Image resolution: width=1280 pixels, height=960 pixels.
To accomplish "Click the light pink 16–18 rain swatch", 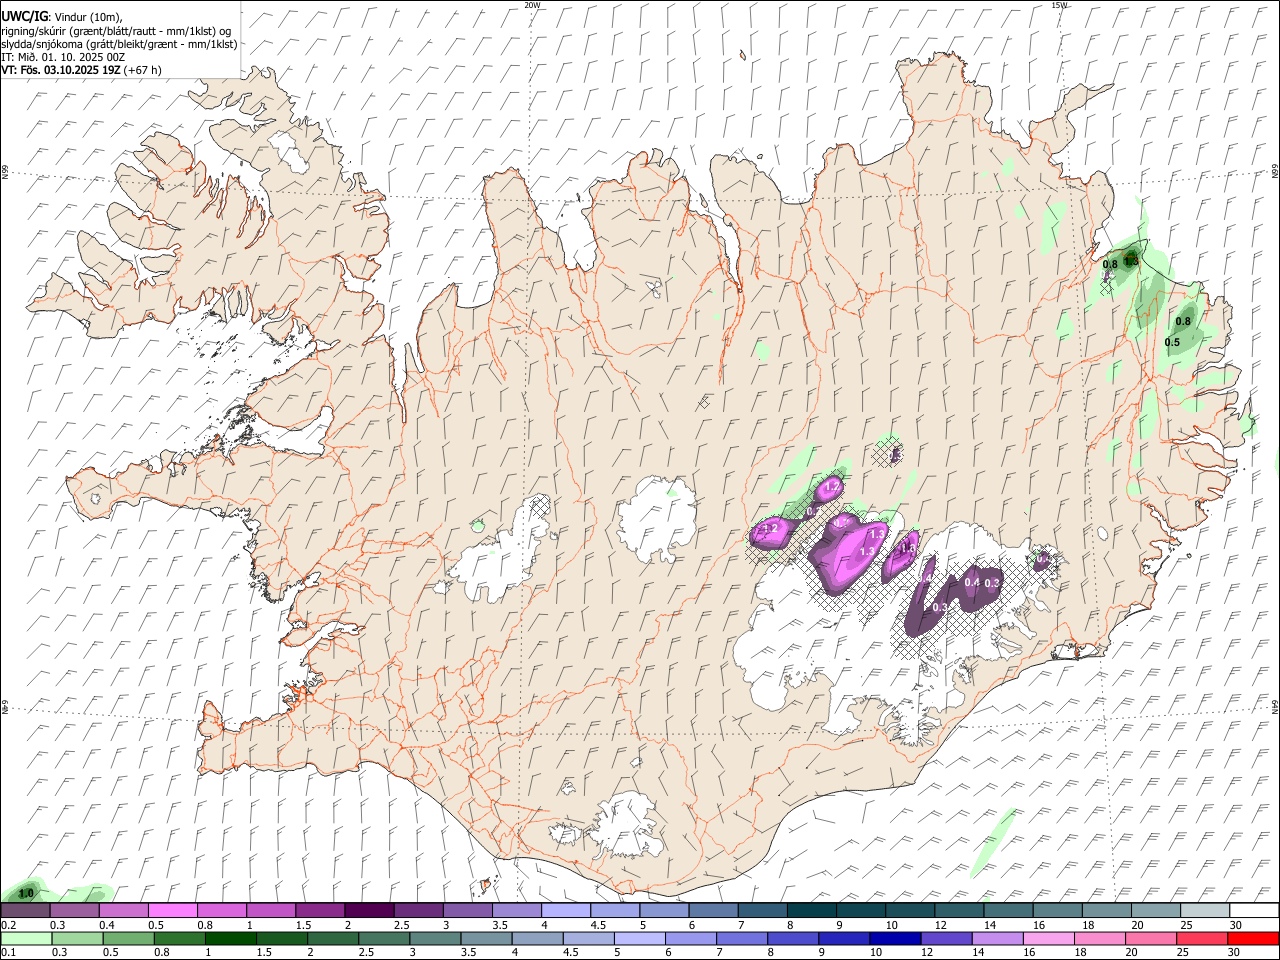I will point(1048,938).
